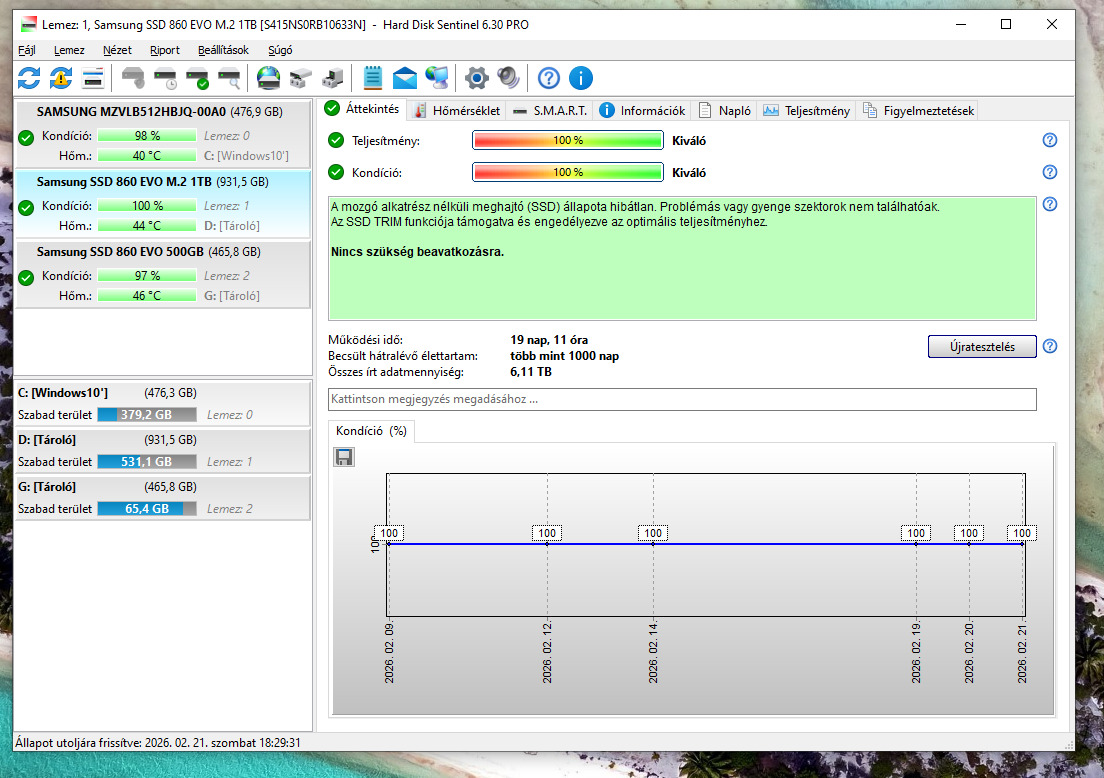Click the Újratesztelés button
The width and height of the screenshot is (1104, 778).
pyautogui.click(x=981, y=346)
